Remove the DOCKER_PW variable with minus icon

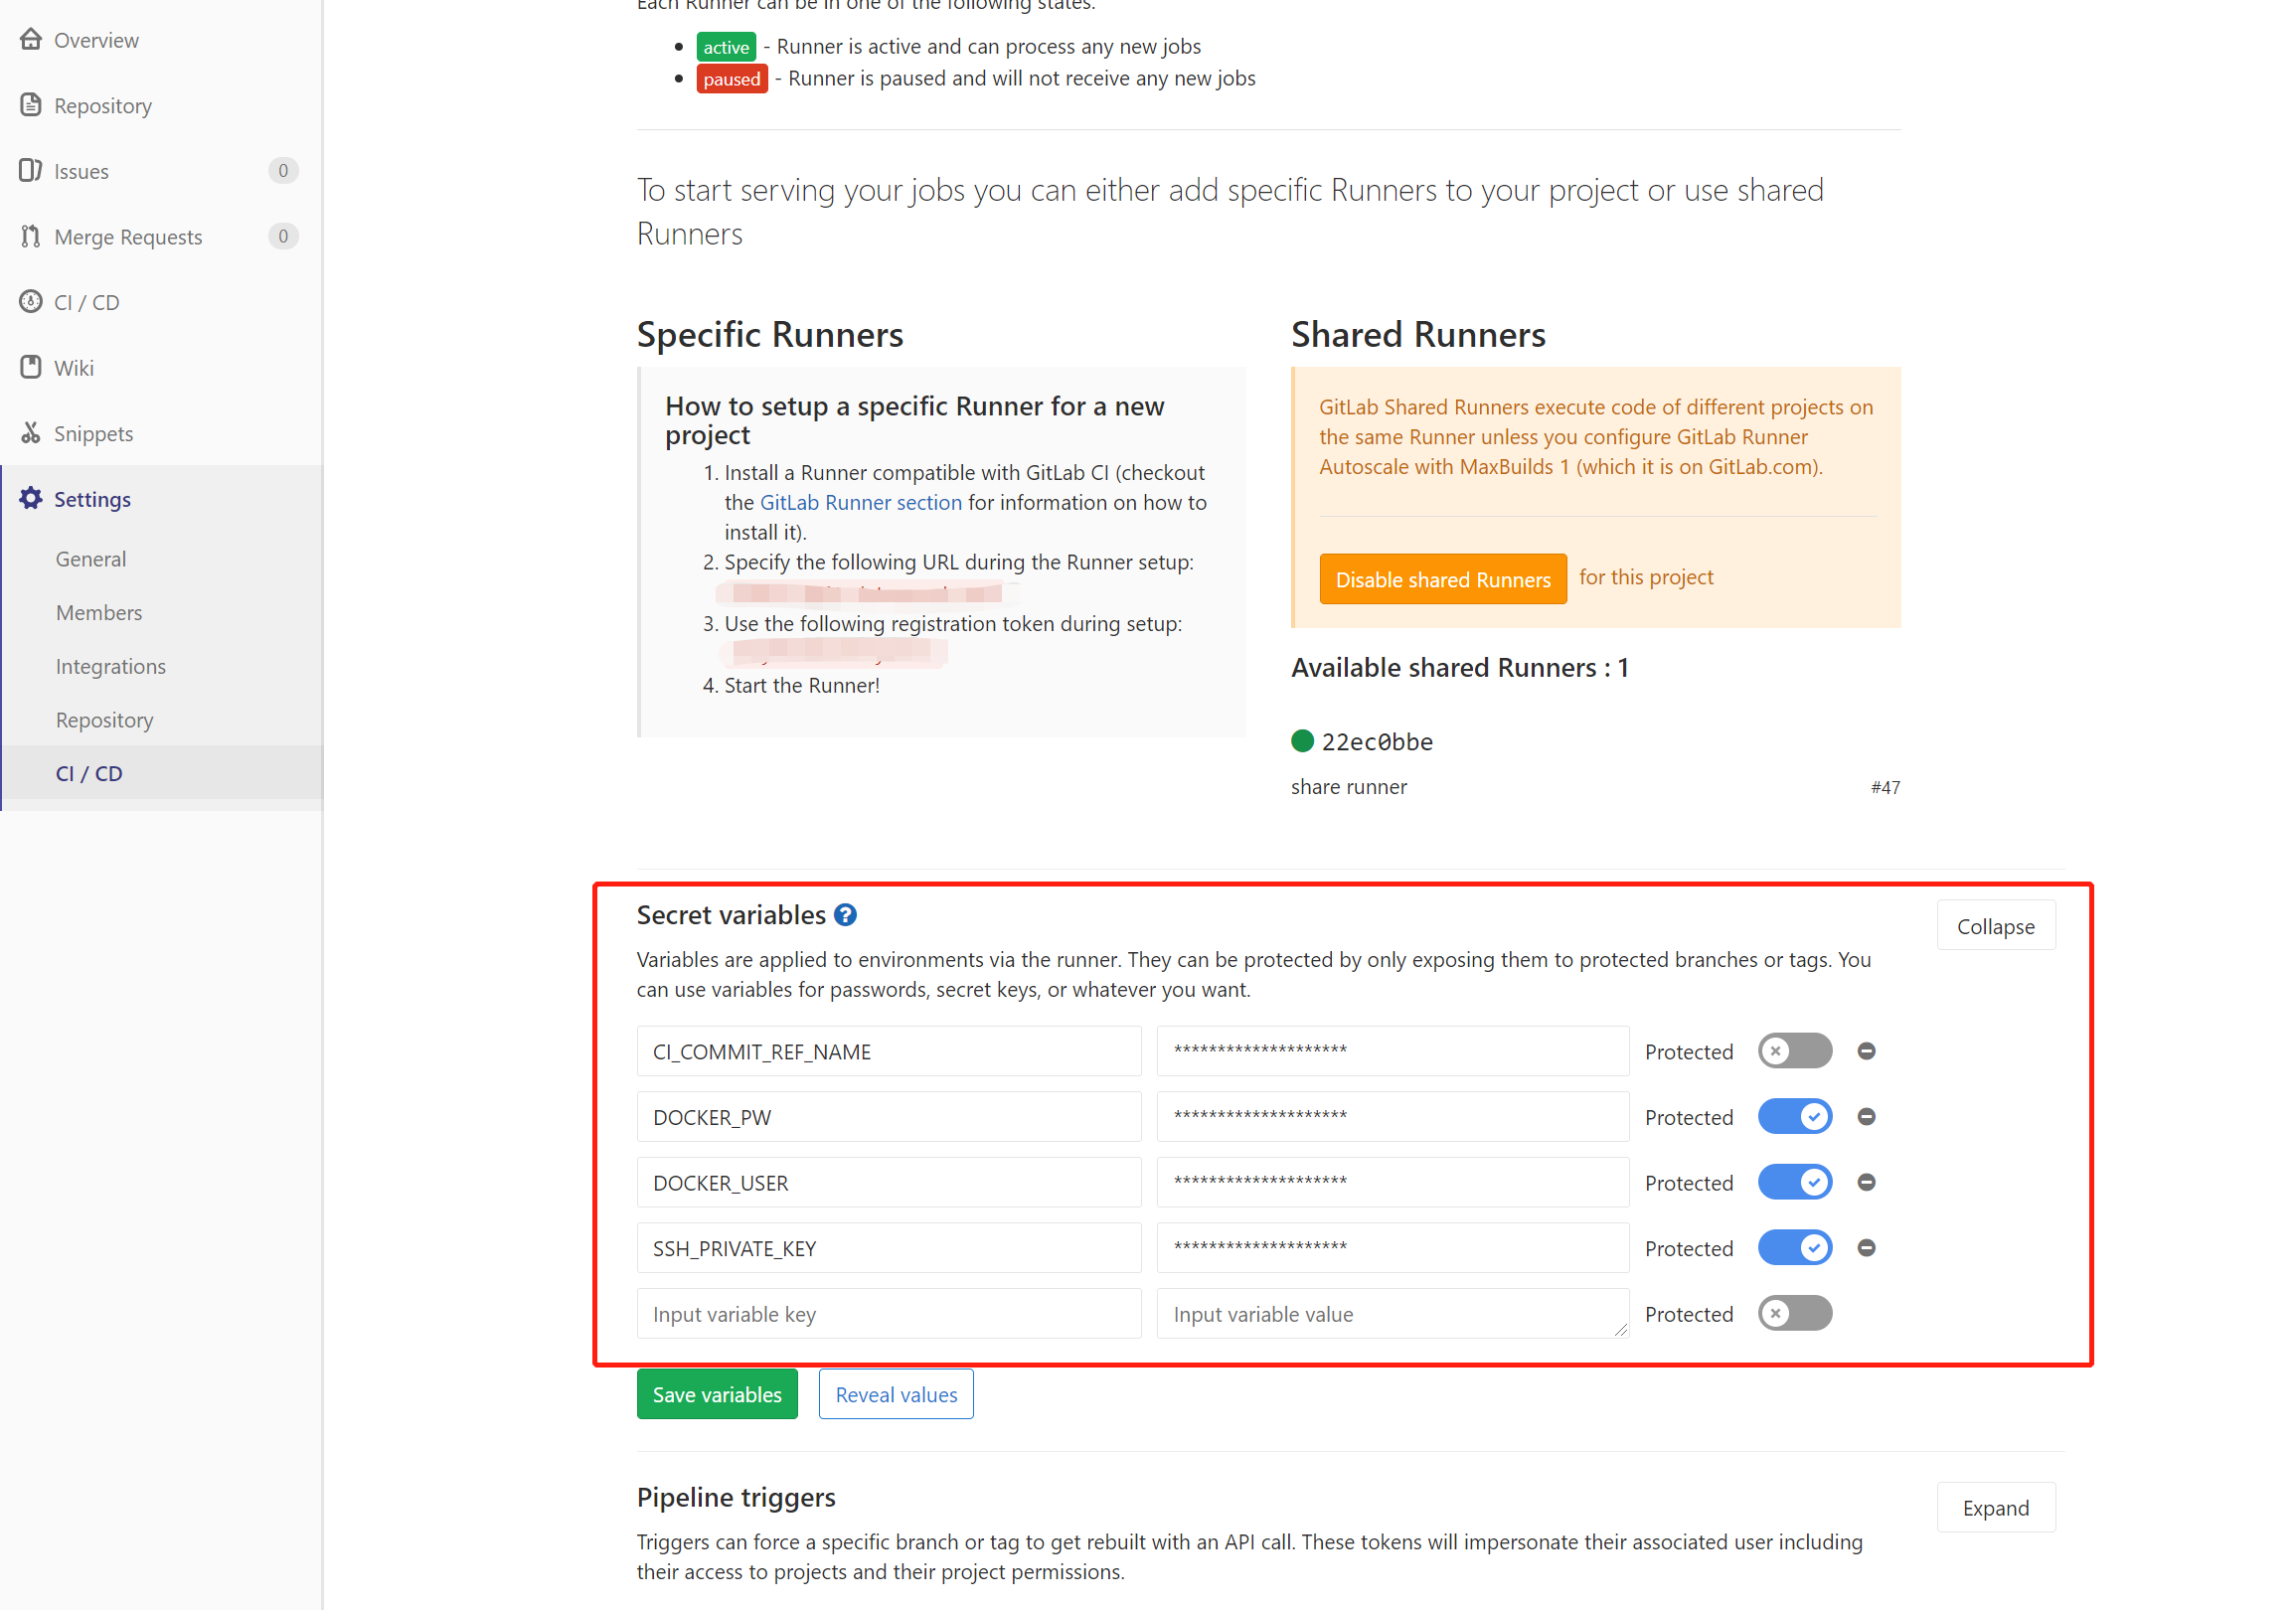(1866, 1117)
